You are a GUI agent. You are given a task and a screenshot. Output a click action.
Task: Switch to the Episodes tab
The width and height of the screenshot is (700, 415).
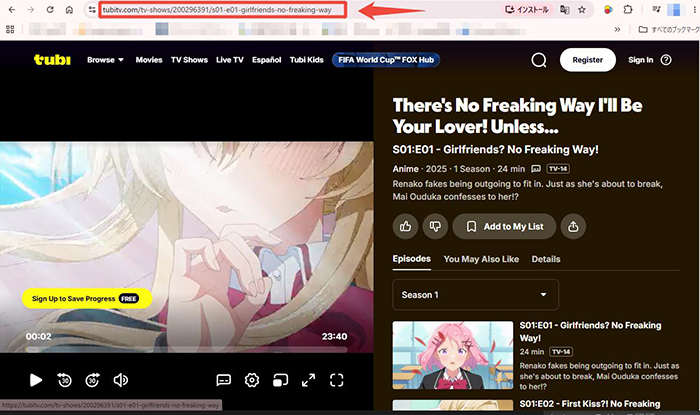tap(412, 259)
